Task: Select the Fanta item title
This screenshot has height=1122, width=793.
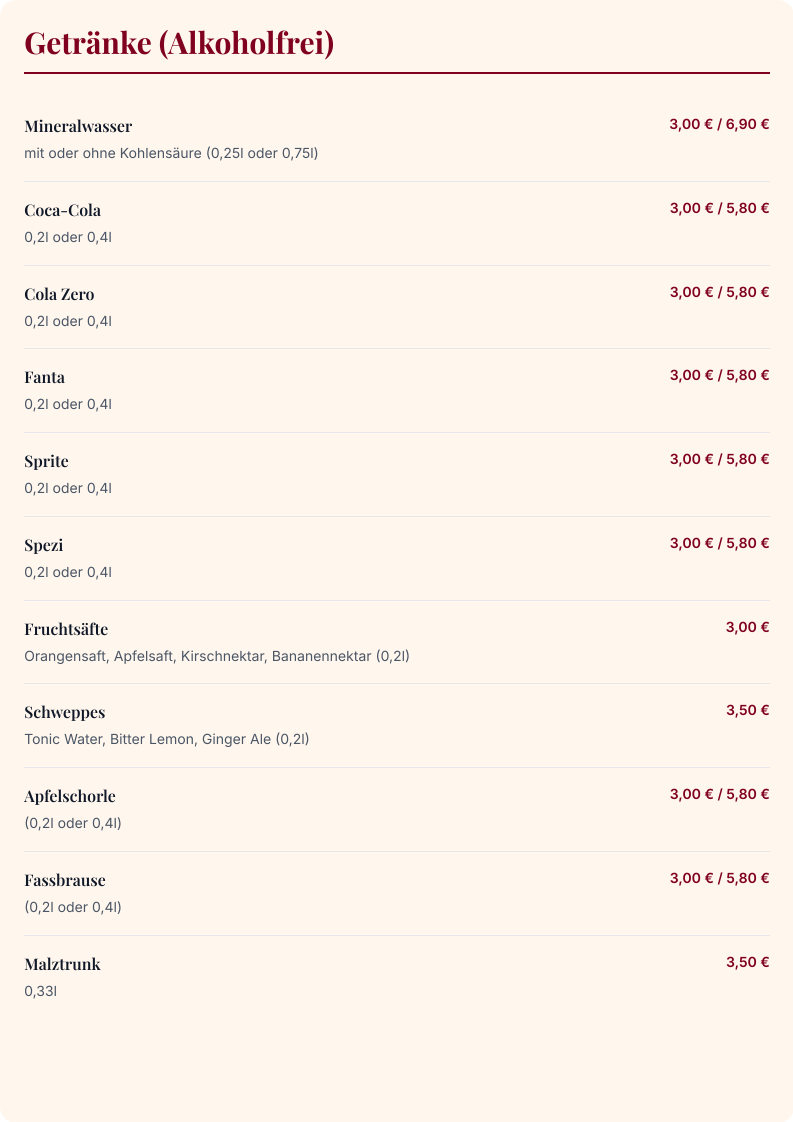Action: [x=44, y=377]
